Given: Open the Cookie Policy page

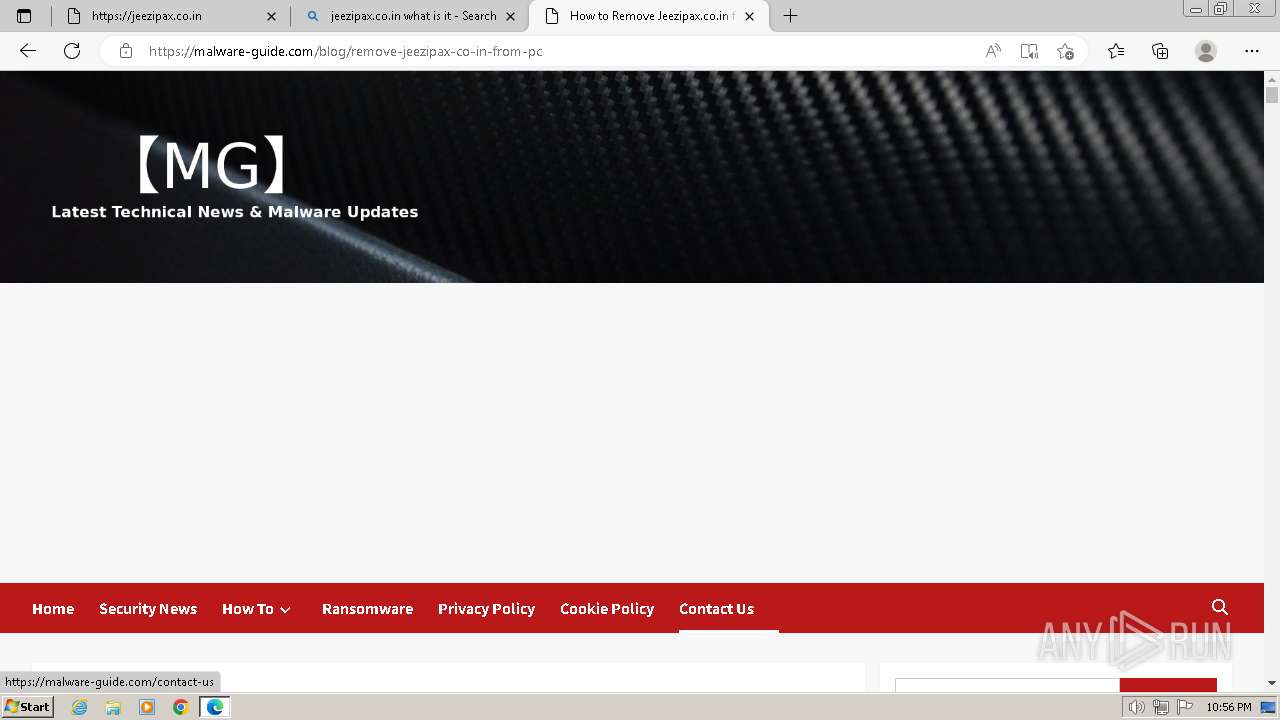Looking at the screenshot, I should [607, 608].
